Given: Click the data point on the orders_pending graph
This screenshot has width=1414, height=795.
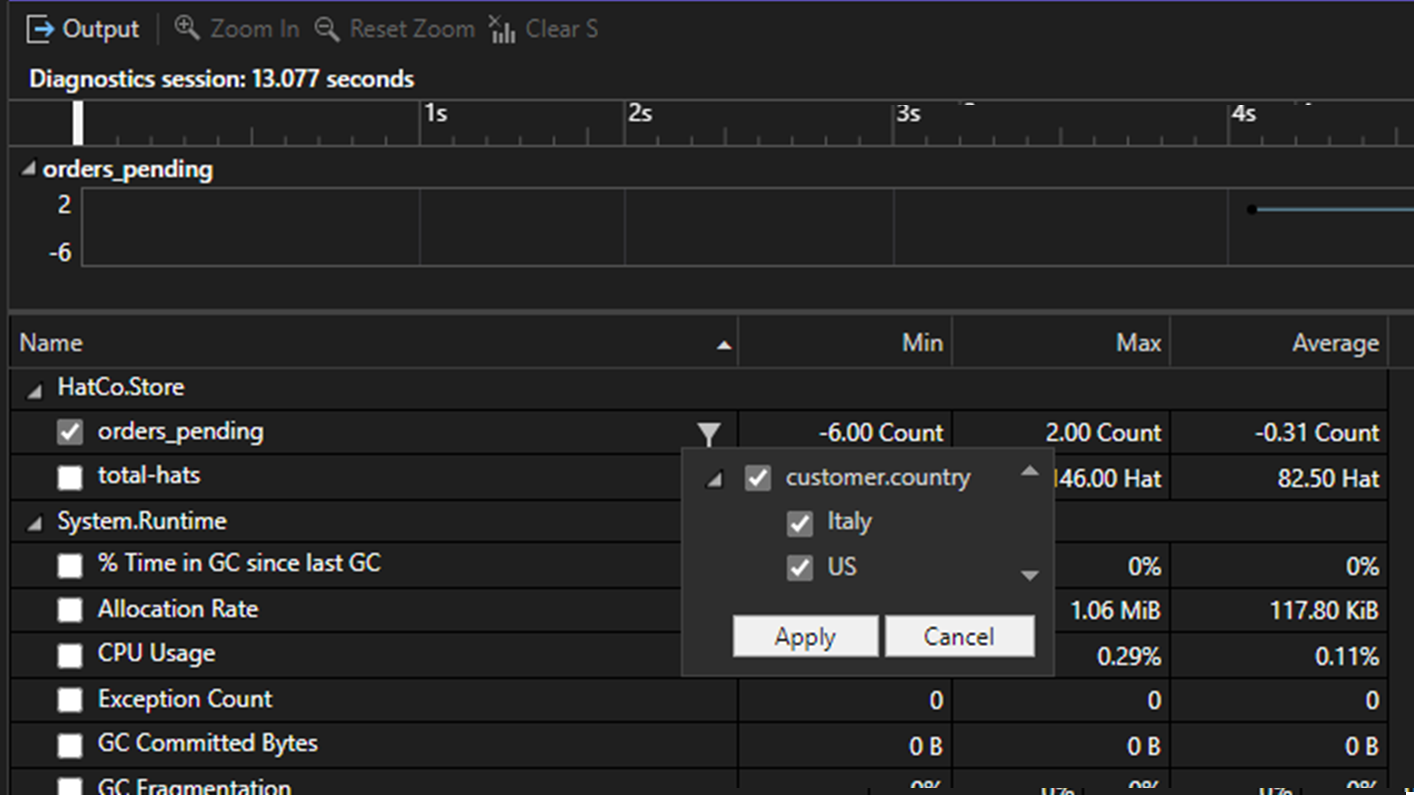Looking at the screenshot, I should pyautogui.click(x=1252, y=209).
